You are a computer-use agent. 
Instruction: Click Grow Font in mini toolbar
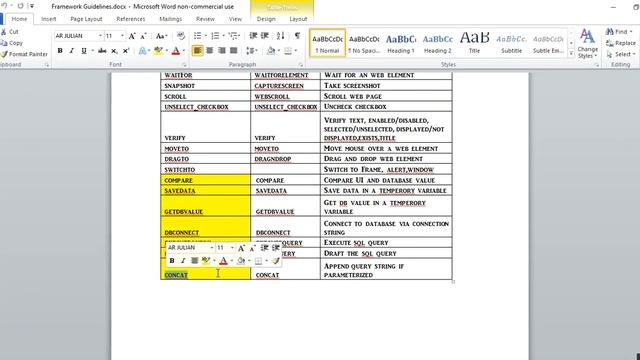241,248
